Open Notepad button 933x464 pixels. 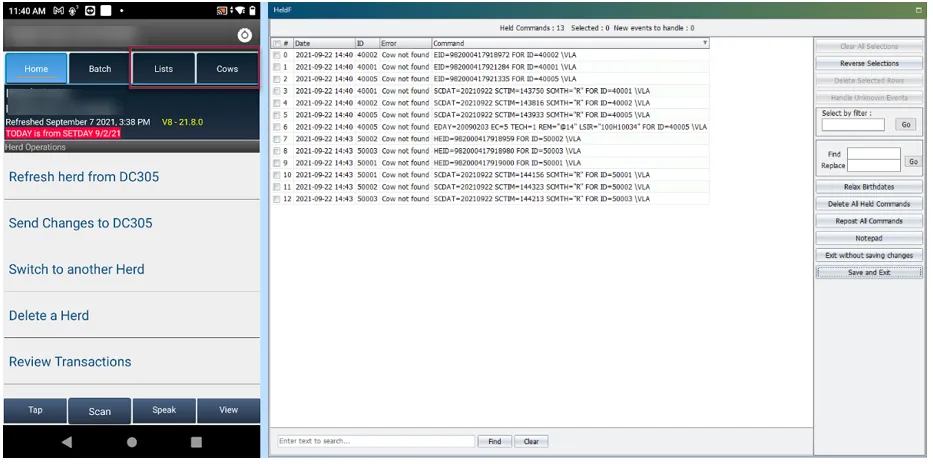coord(869,239)
